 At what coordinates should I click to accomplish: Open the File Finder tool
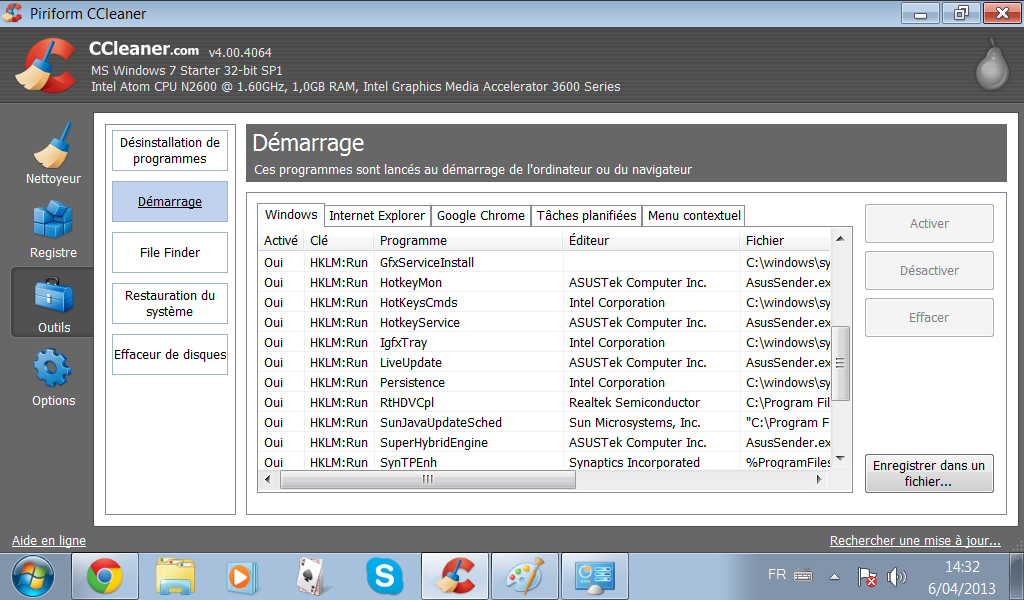tap(170, 253)
